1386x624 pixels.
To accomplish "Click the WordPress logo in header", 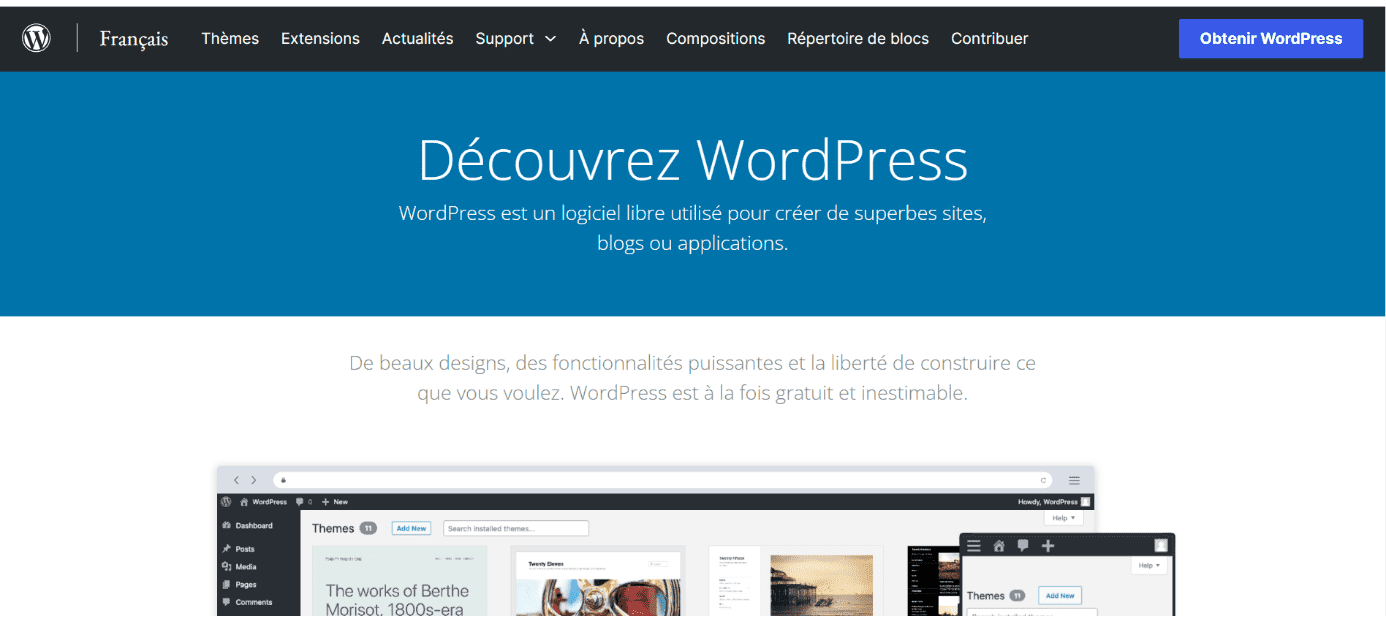I will click(36, 39).
